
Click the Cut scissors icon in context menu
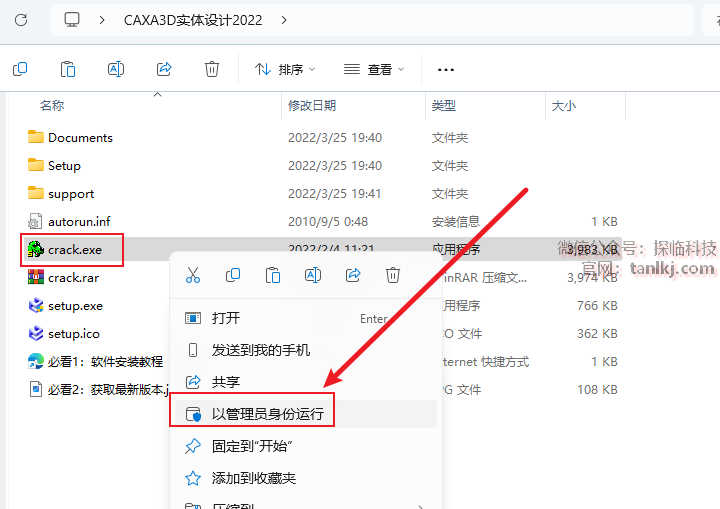coord(193,275)
